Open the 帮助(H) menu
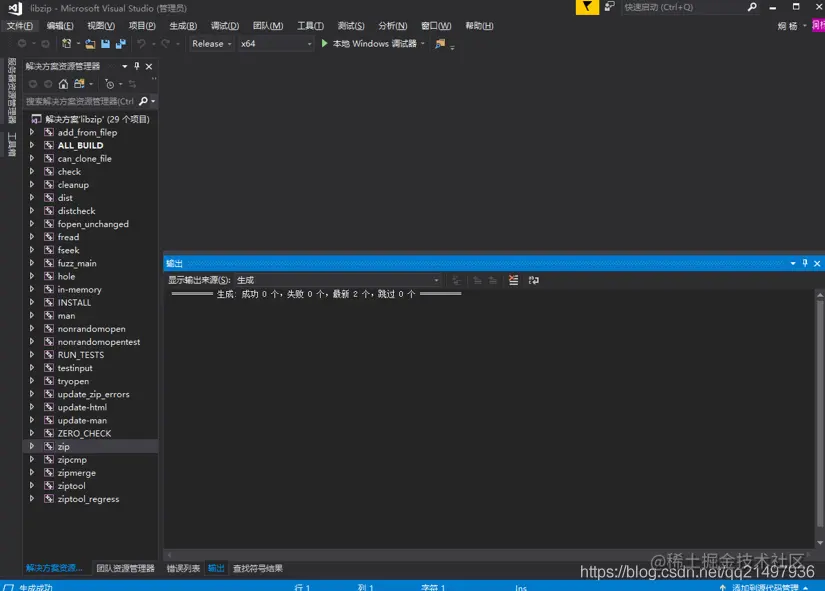This screenshot has width=825, height=591. tap(479, 26)
